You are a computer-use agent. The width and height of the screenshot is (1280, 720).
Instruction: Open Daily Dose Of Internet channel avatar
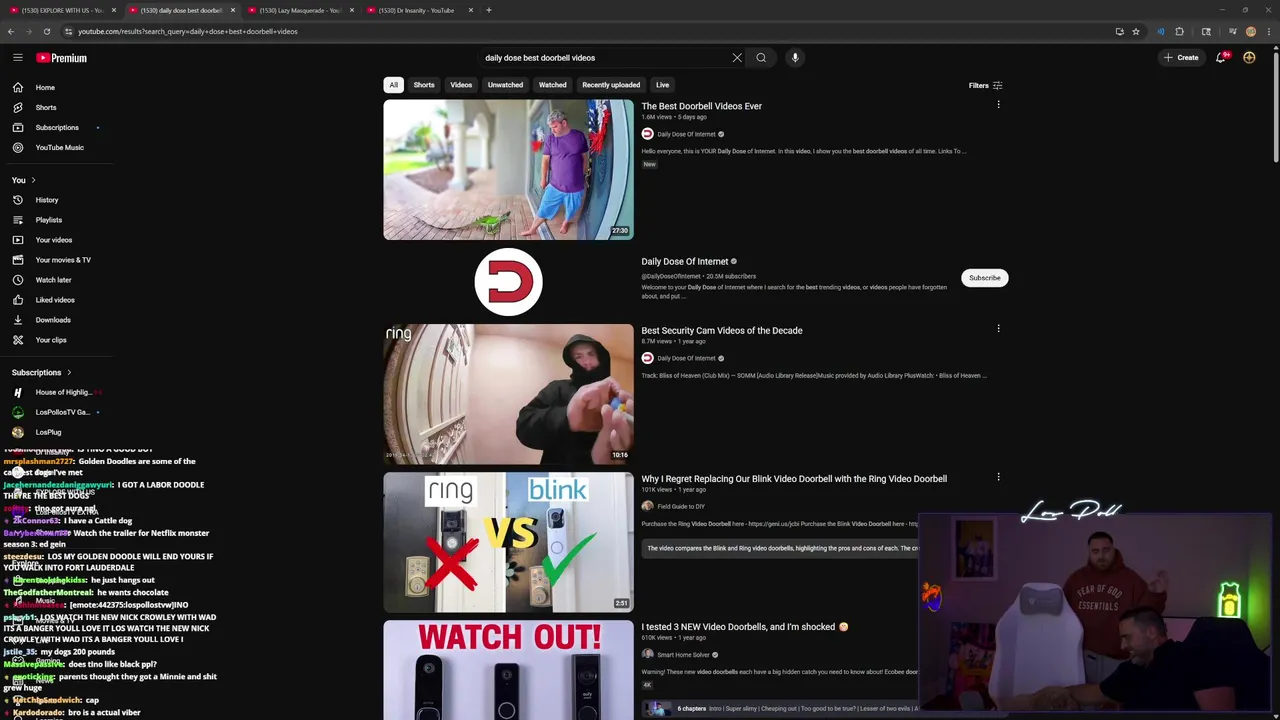(508, 282)
